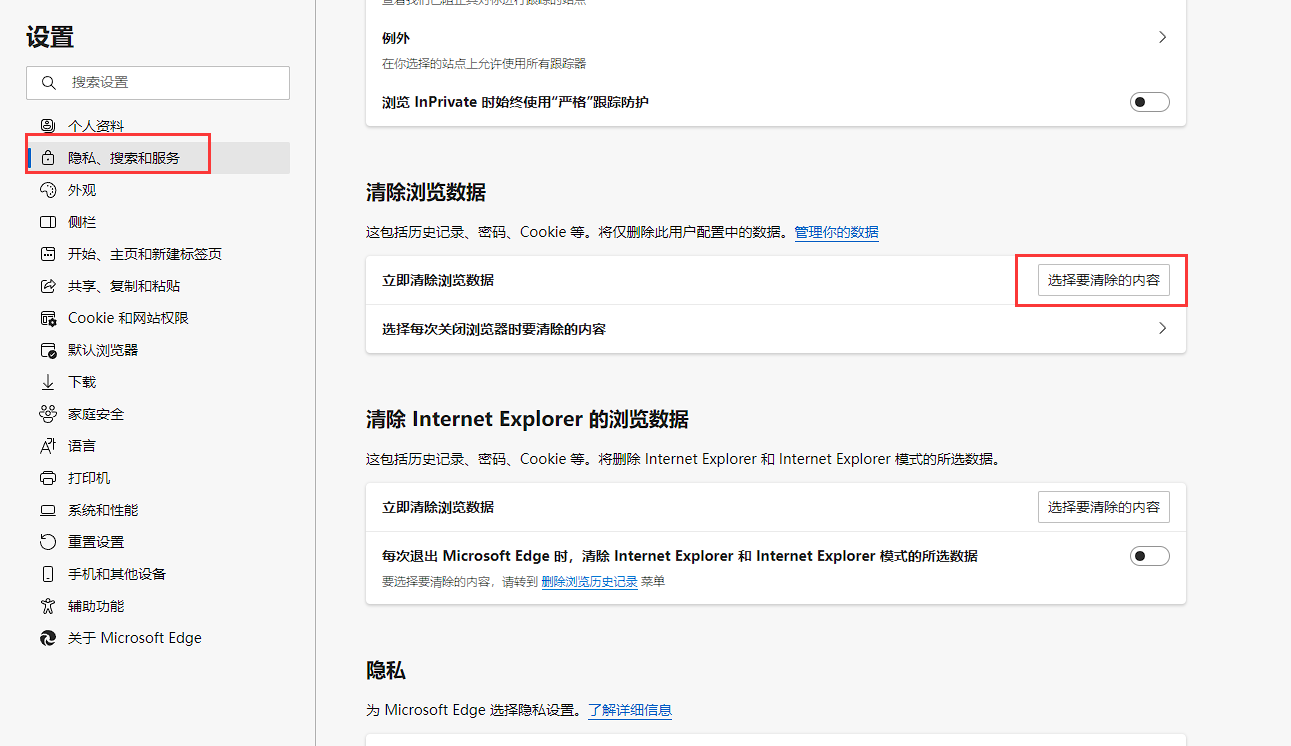Viewport: 1291px width, 746px height.
Task: Toggle 浏览 InPrivate 时始终使用"严格"跟踪防护
Action: click(x=1150, y=102)
